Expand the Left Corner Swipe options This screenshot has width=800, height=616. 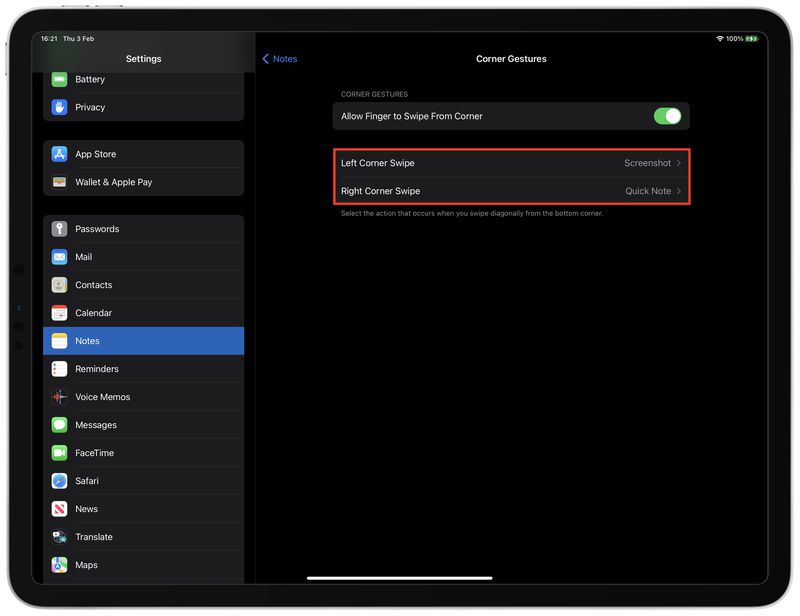(x=510, y=162)
